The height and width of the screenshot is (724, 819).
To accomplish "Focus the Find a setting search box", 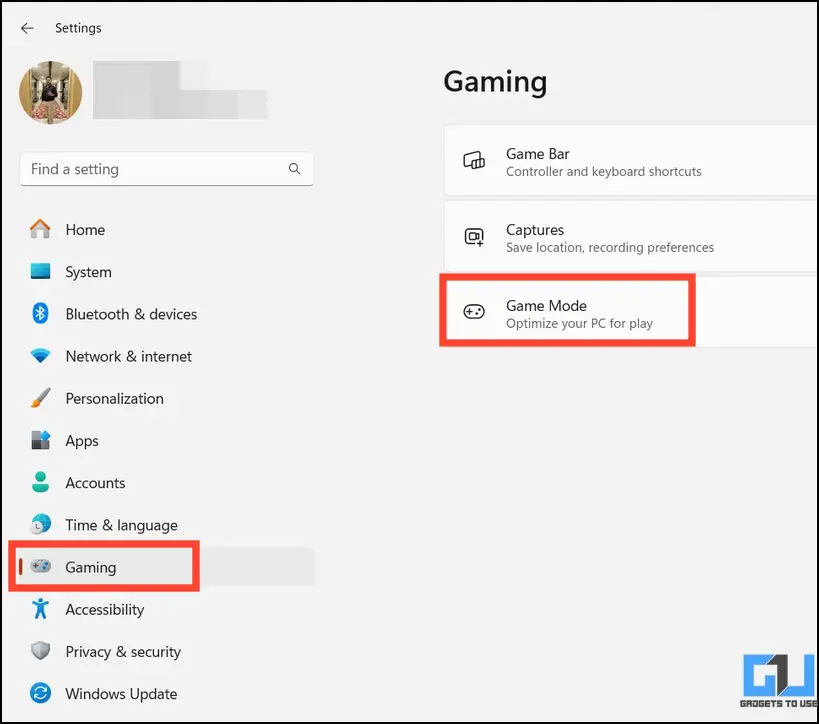I will (x=167, y=169).
